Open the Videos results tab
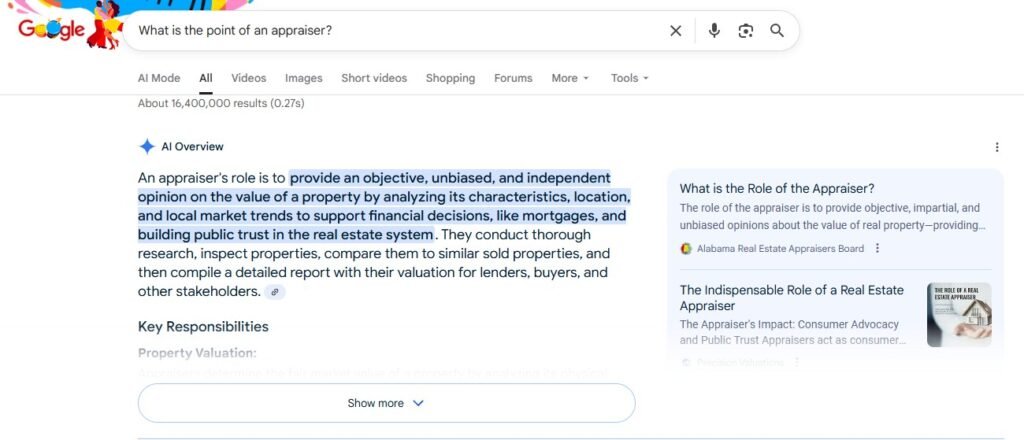Viewport: 1024px width, 440px height. pos(249,78)
